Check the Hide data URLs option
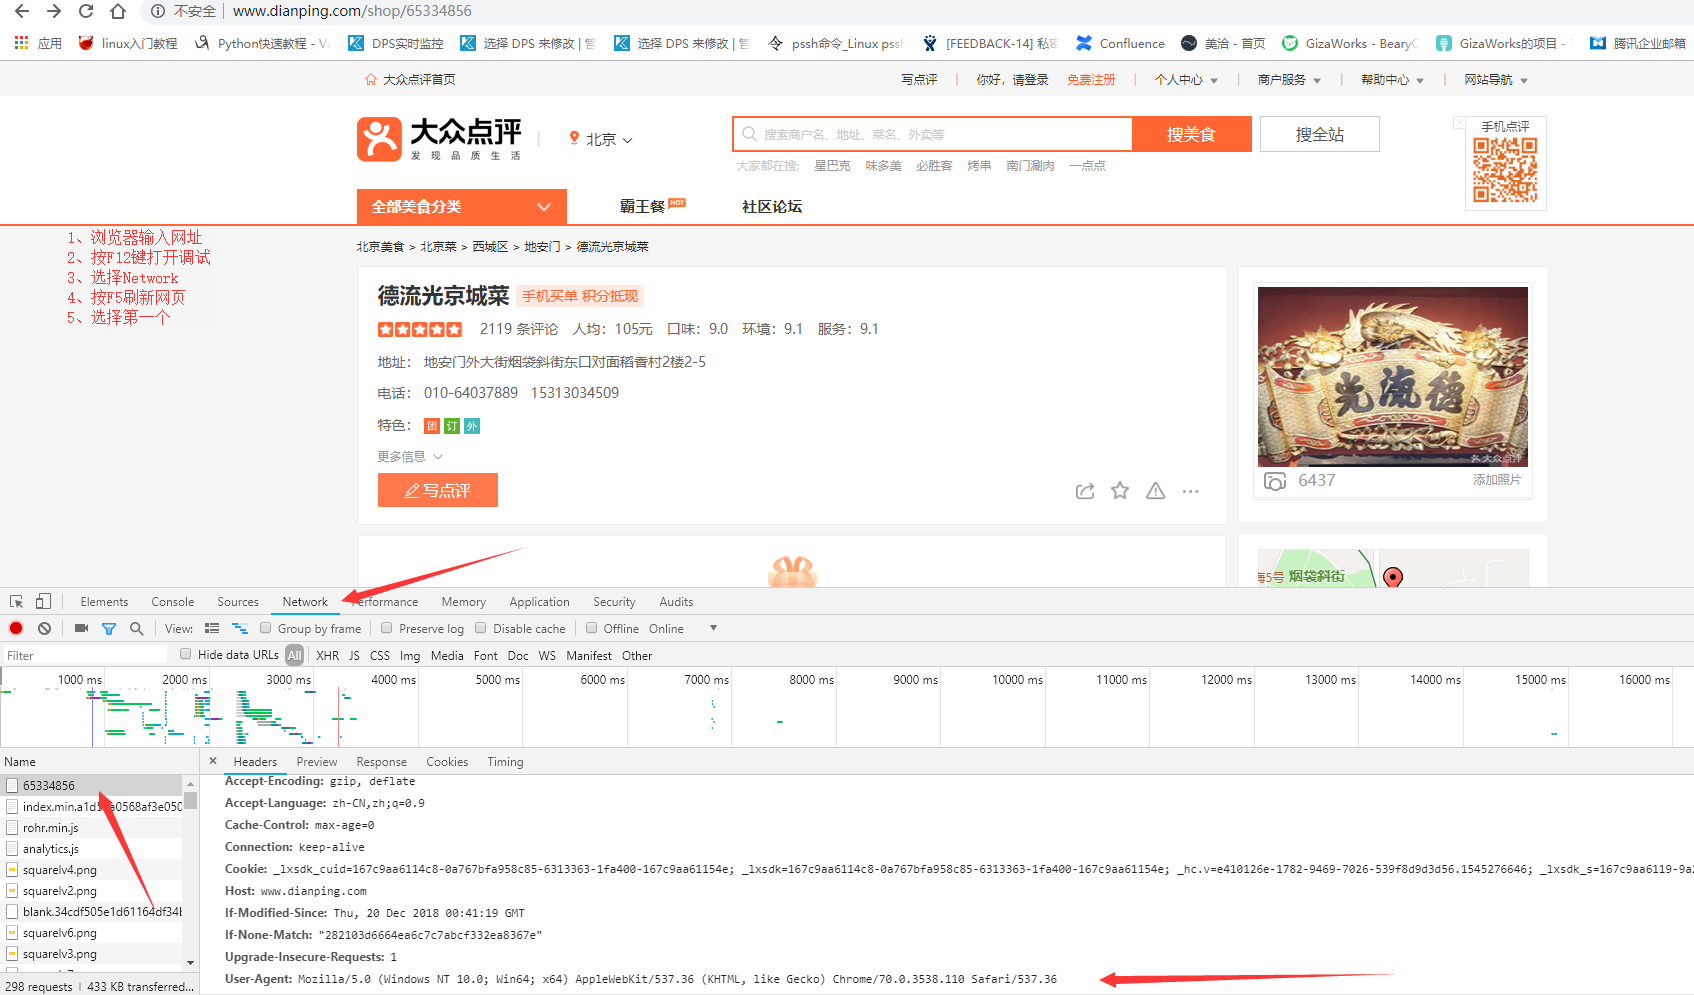This screenshot has width=1694, height=995. (185, 654)
